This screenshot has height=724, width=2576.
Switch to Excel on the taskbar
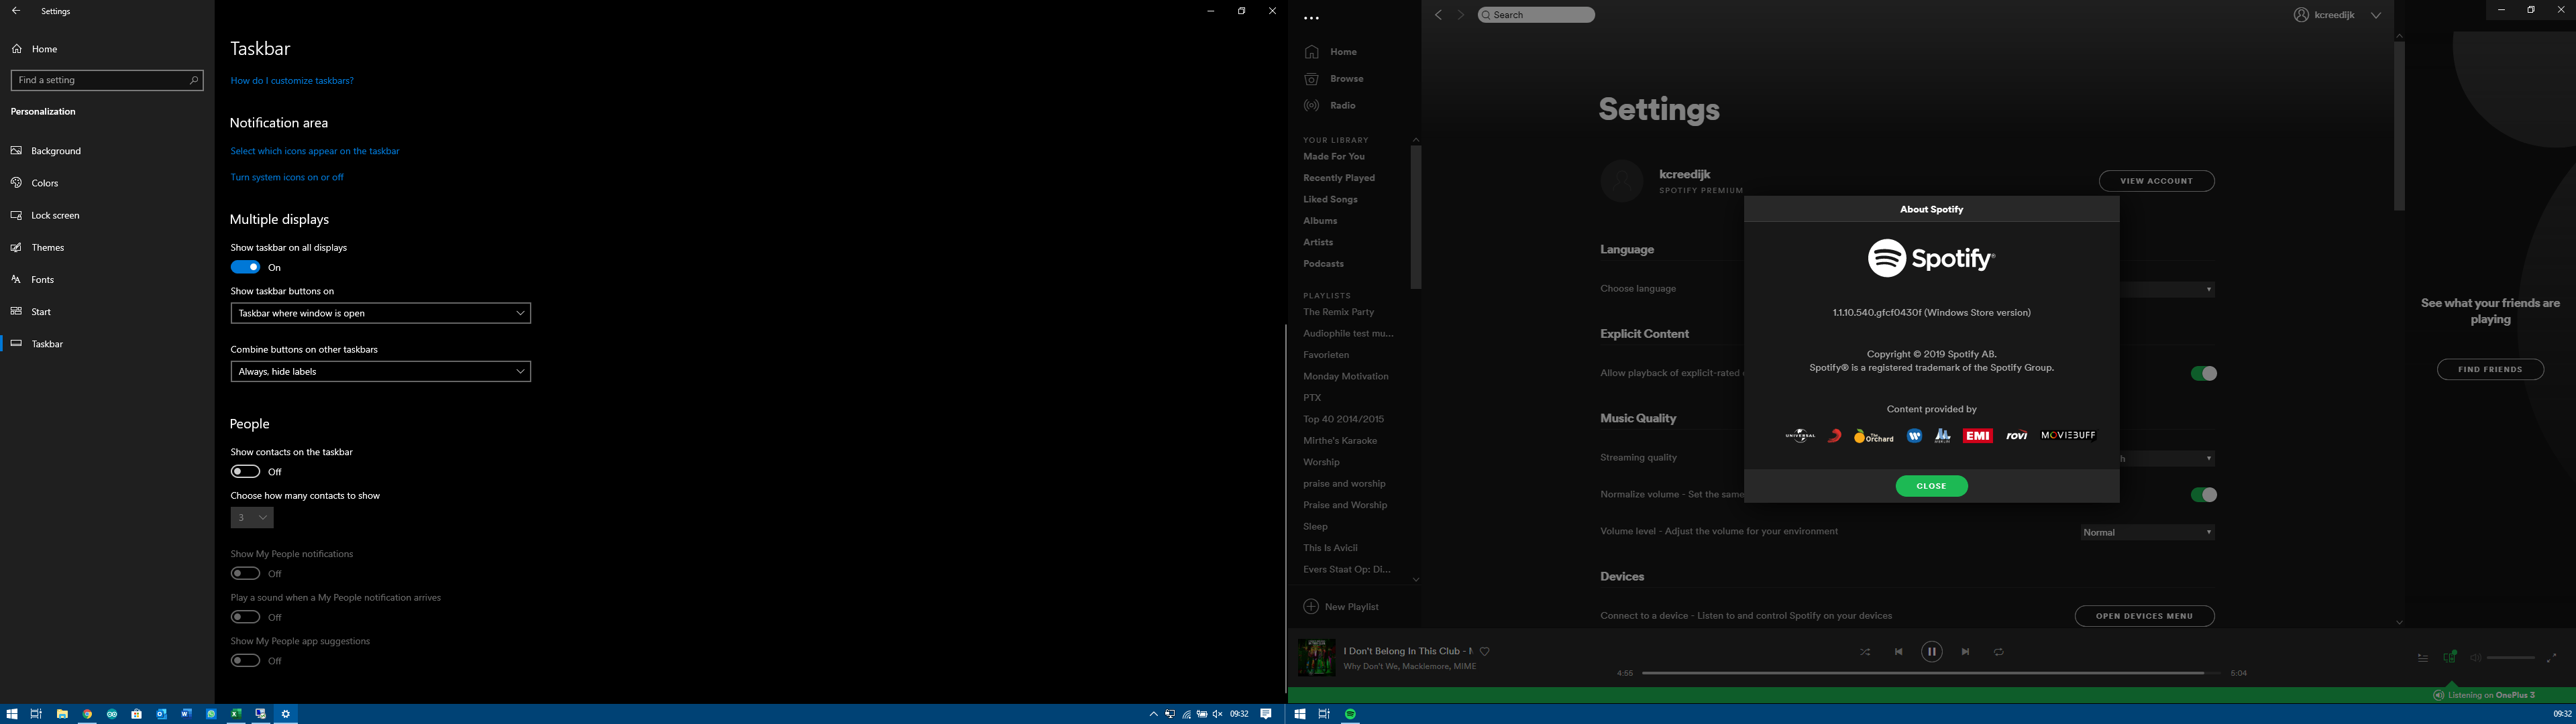(236, 714)
